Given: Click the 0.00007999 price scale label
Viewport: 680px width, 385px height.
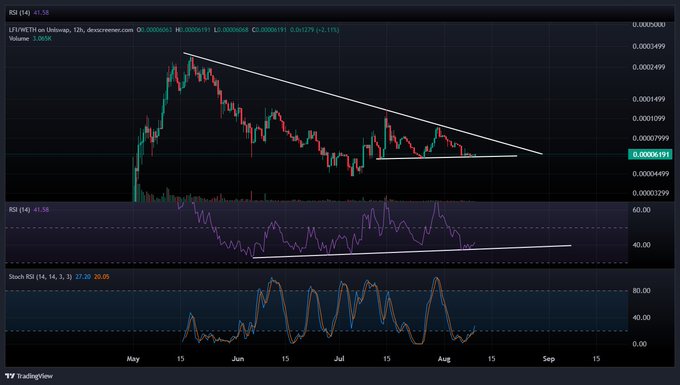Looking at the screenshot, I should click(651, 138).
